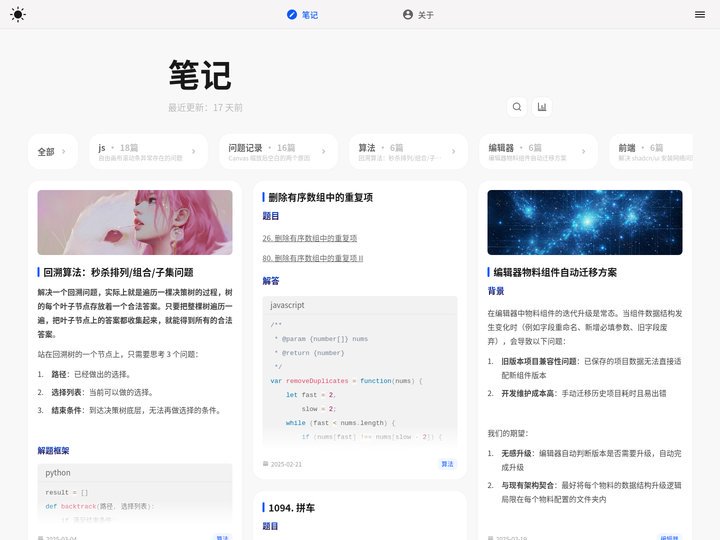Click code line var removeDuplicates

click(x=346, y=381)
